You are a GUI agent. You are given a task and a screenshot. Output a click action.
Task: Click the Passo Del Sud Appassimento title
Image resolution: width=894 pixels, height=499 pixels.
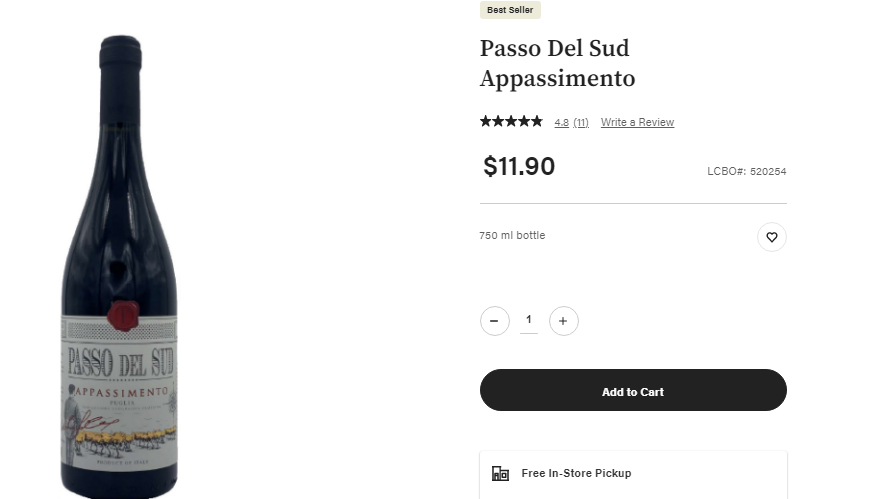557,63
